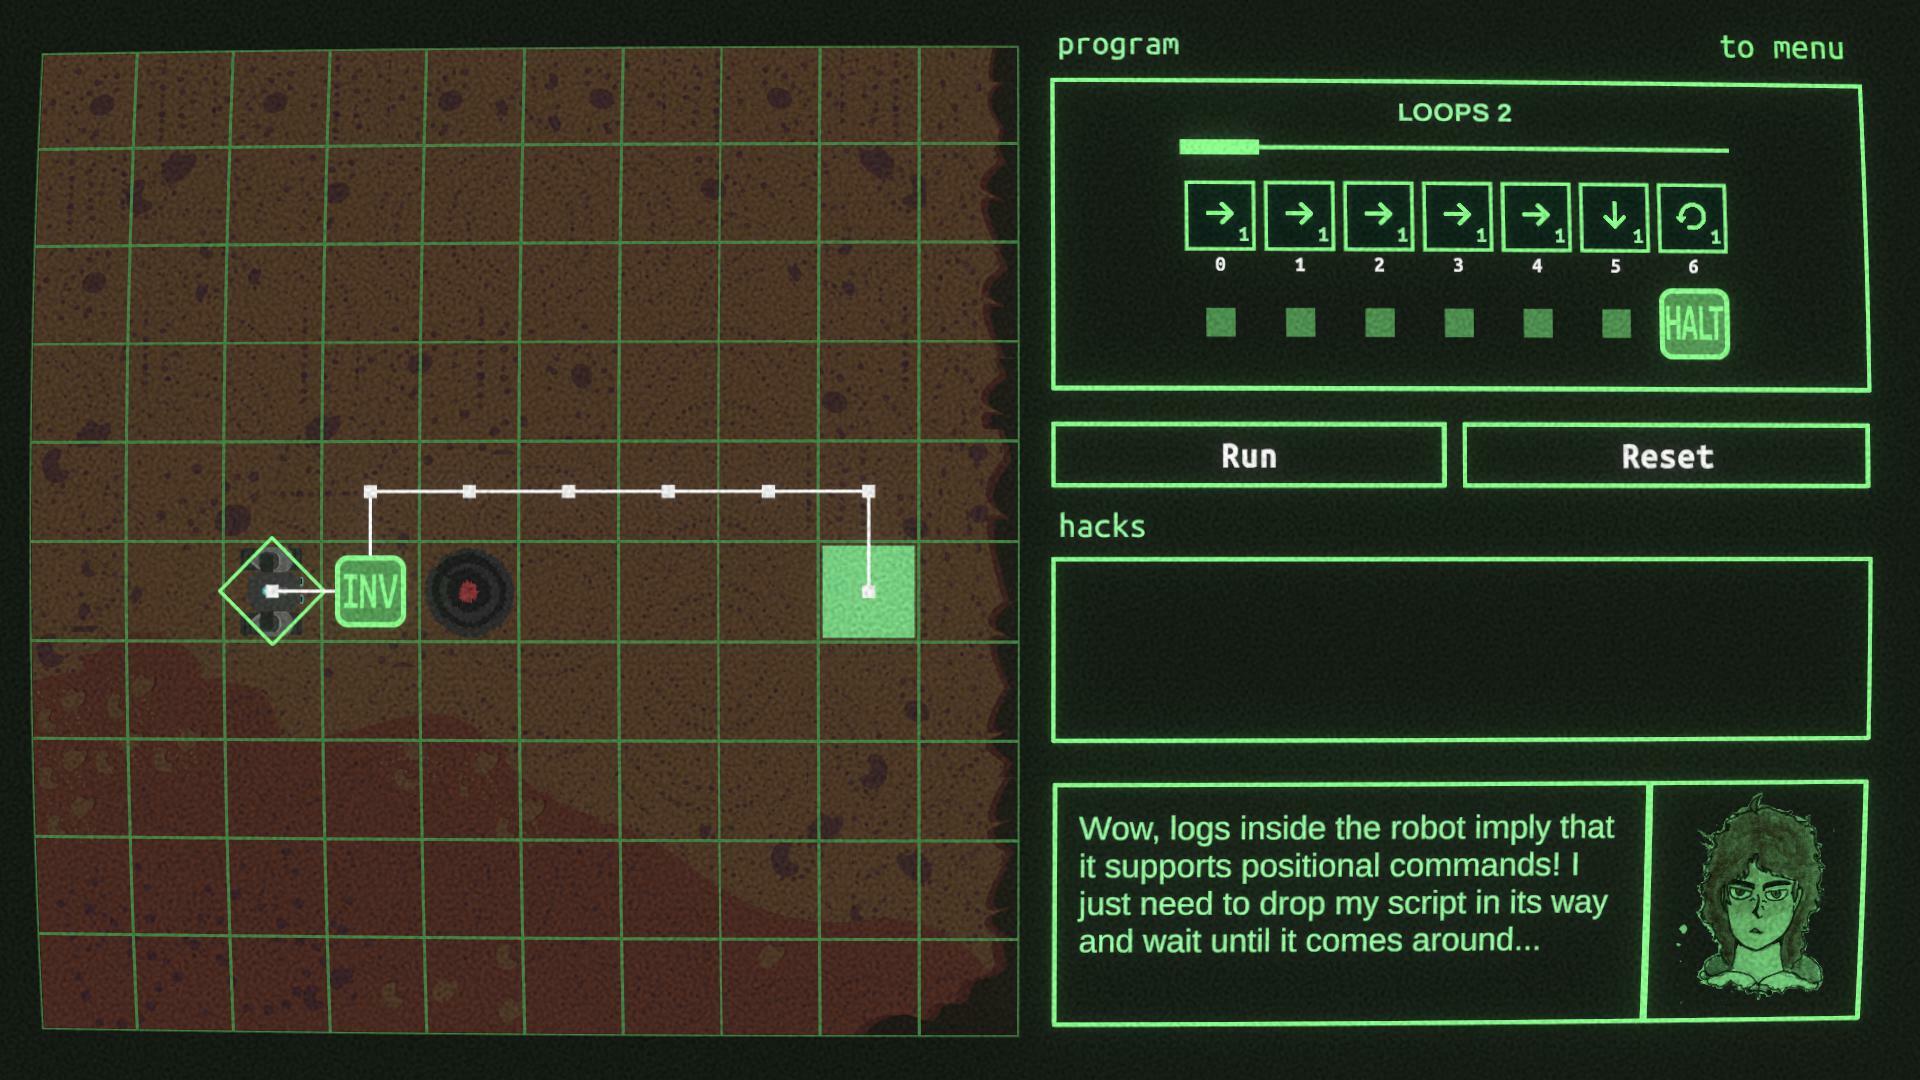
Task: Click the loop command in slot 6
Action: 1692,217
